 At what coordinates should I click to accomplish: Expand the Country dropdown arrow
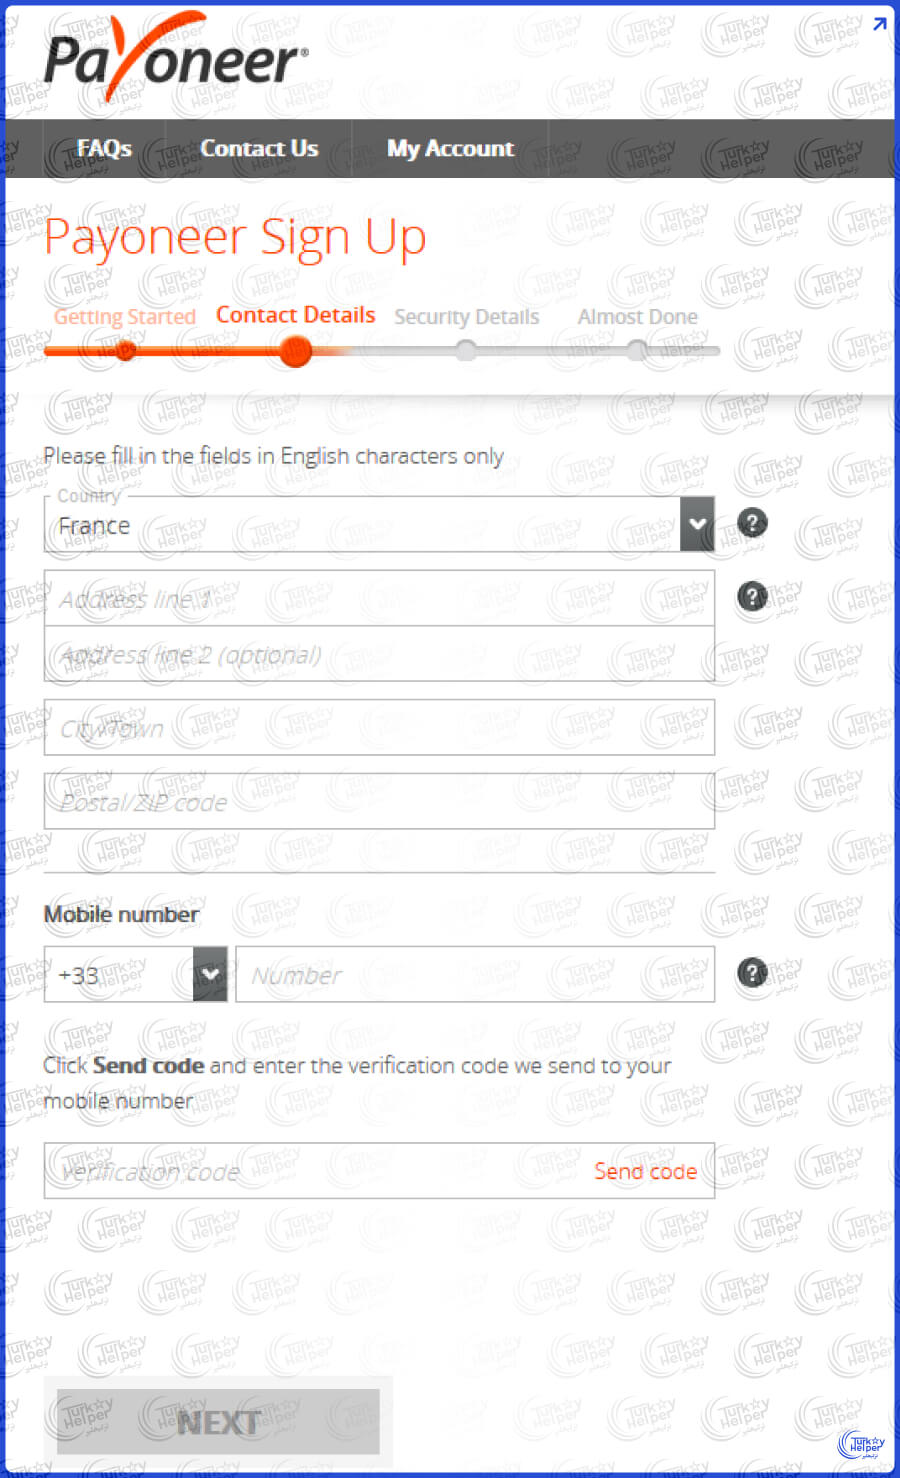pos(697,523)
